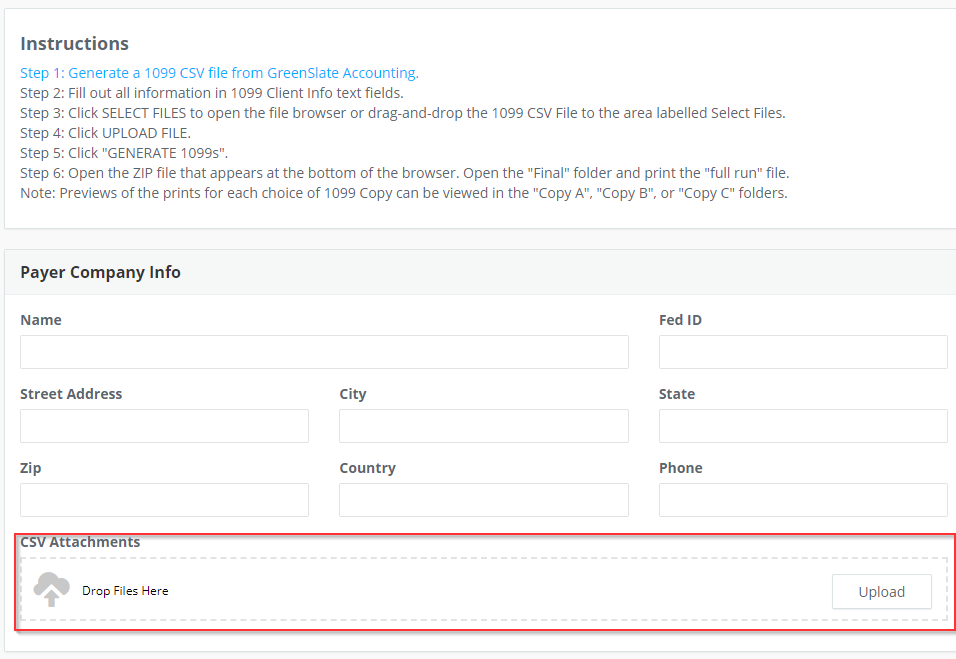
Task: Click the Fed ID label
Action: coord(680,320)
